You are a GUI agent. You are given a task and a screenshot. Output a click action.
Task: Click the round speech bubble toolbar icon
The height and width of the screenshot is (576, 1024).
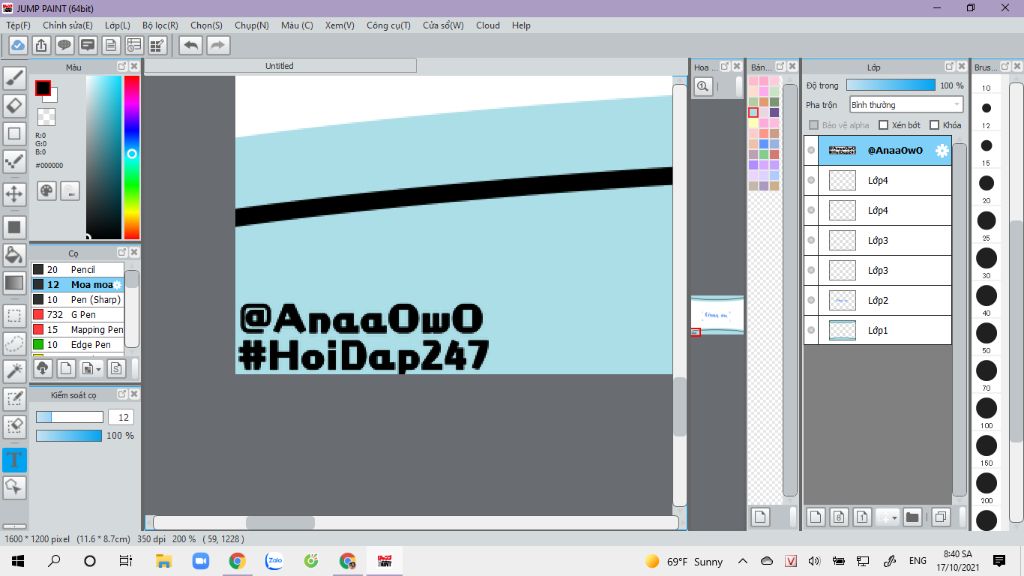[x=64, y=46]
